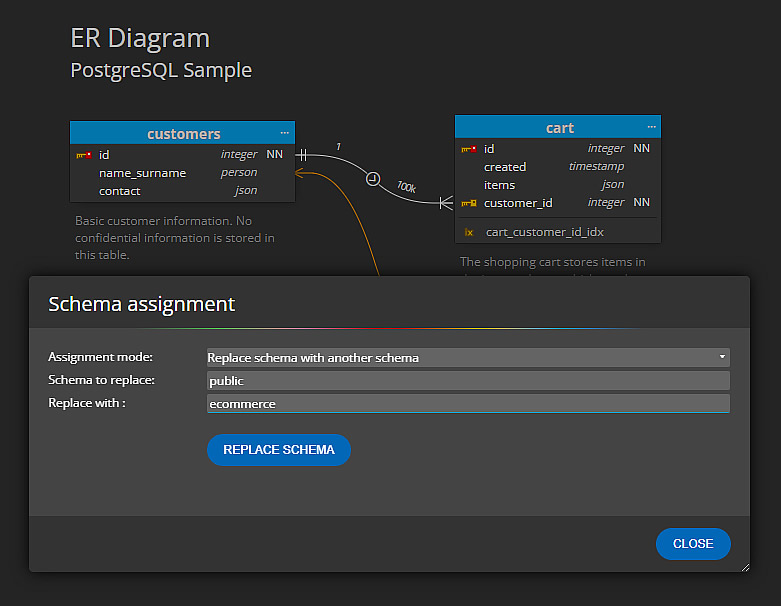Screen dimensions: 781x606
Task: Select the customers table header
Action: (182, 133)
